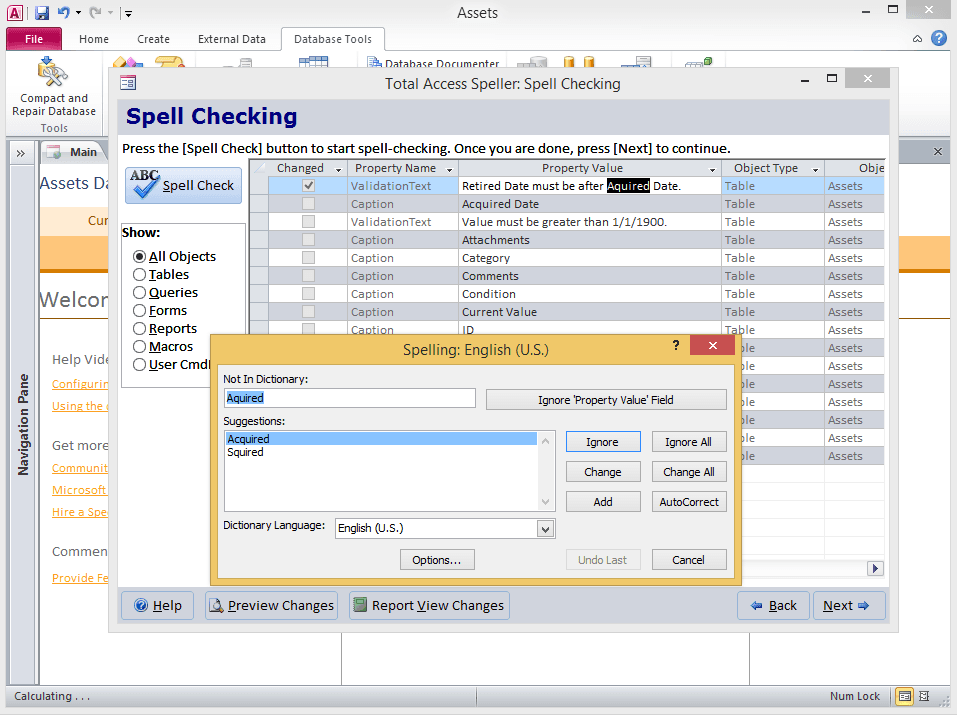The width and height of the screenshot is (957, 715).
Task: Click the blue Help question mark icon
Action: tap(939, 38)
